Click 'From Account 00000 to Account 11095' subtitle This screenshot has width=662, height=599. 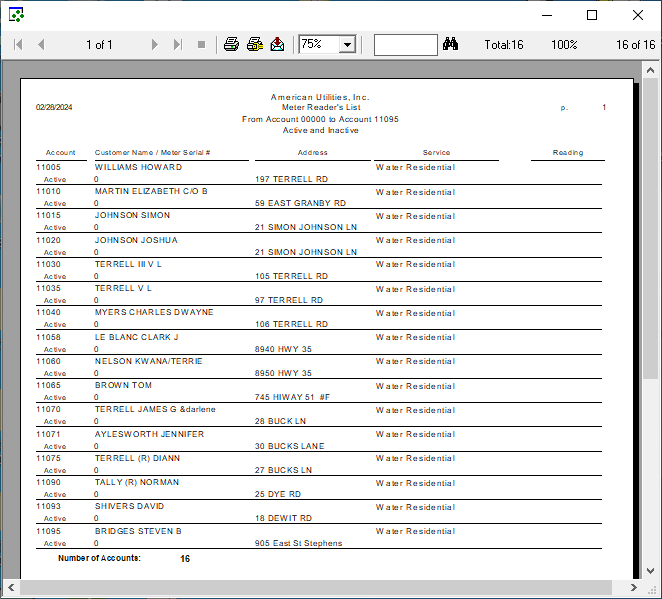[320, 119]
